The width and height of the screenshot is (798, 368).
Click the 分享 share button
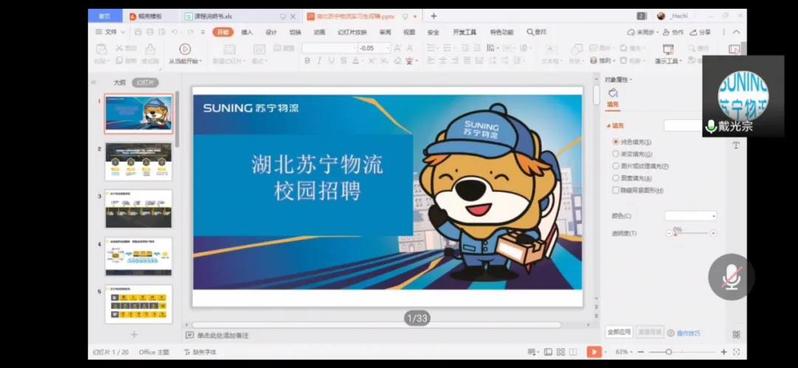coord(701,32)
